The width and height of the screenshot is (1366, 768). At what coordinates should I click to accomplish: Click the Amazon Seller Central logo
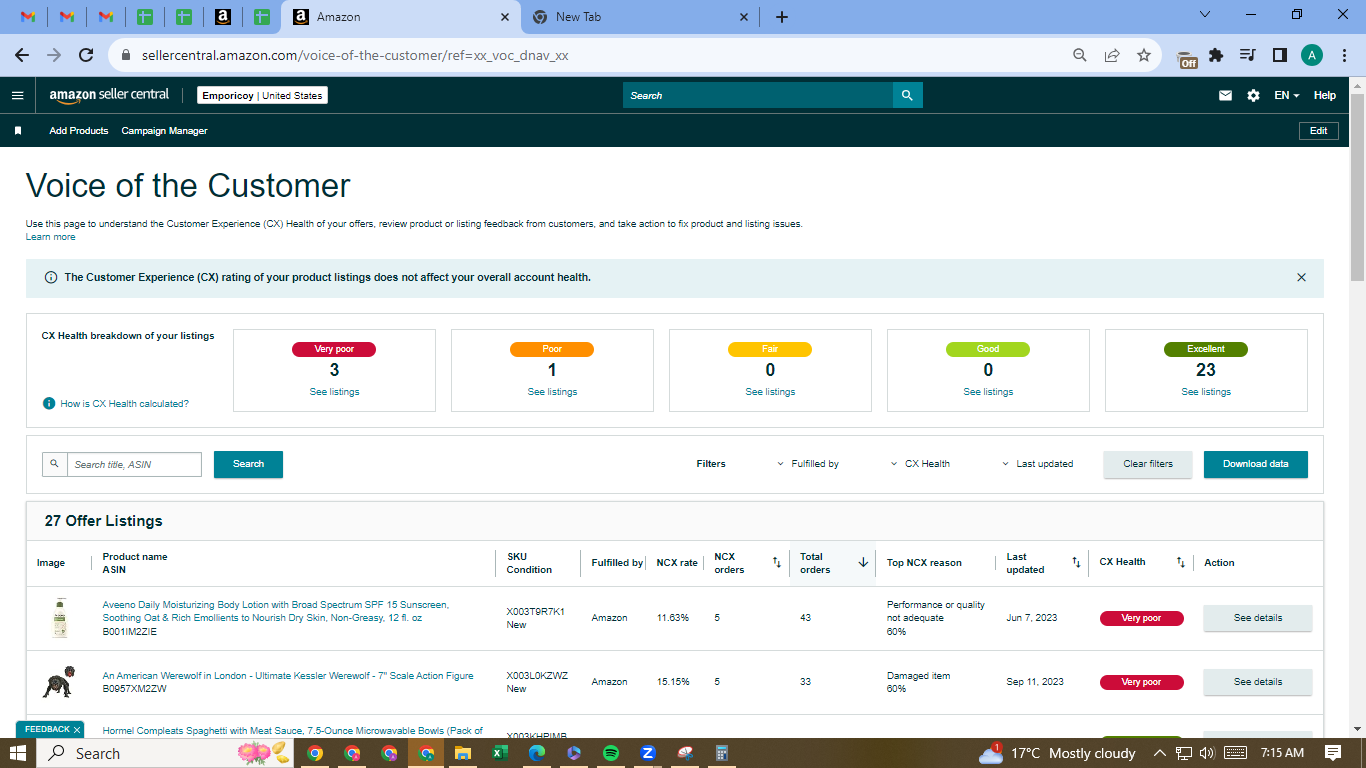109,95
